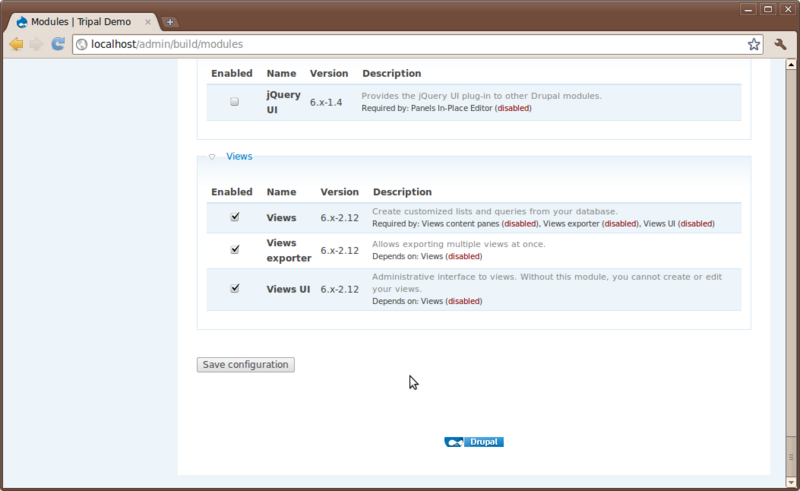Viewport: 800px width, 491px height.
Task: Click the jQuery UI module name
Action: point(283,102)
